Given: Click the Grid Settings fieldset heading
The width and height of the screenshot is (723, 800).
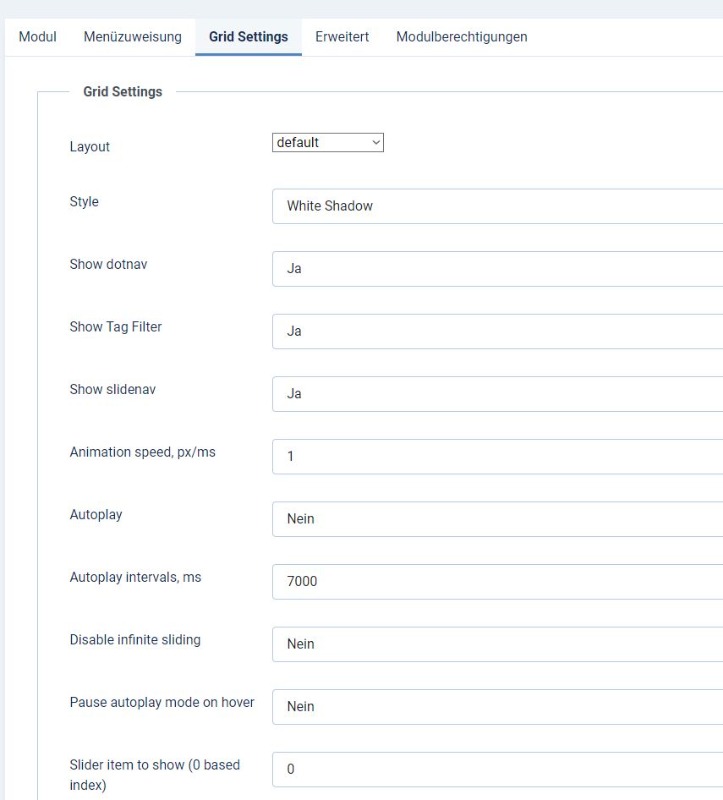Looking at the screenshot, I should pos(122,92).
